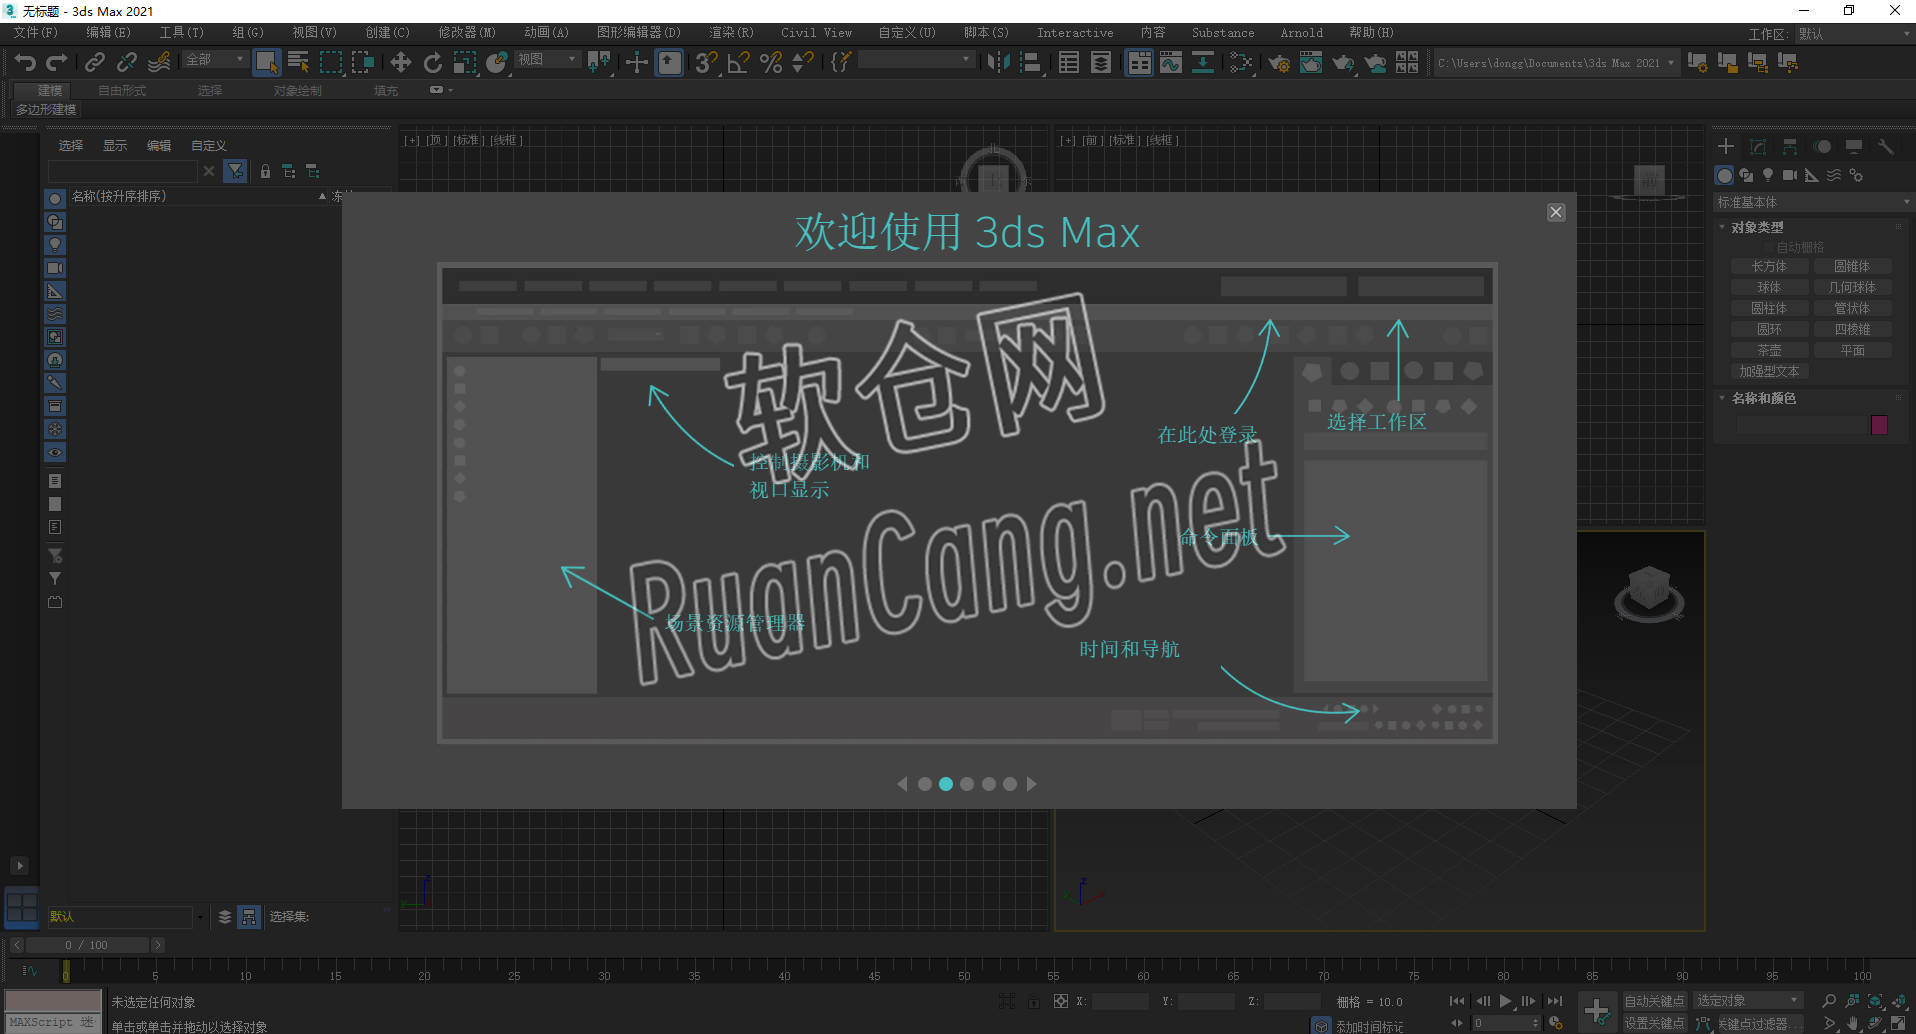Choose Rectangular Selection Region icon
1916x1034 pixels.
[330, 62]
